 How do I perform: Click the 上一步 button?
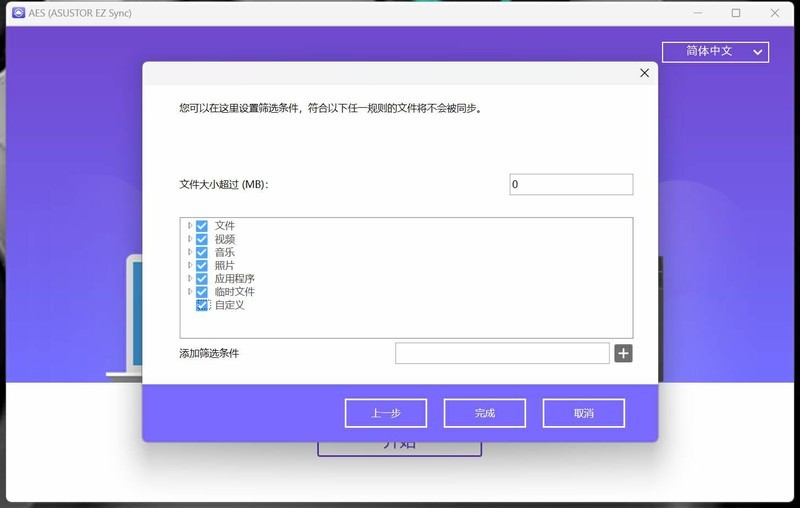pos(386,413)
